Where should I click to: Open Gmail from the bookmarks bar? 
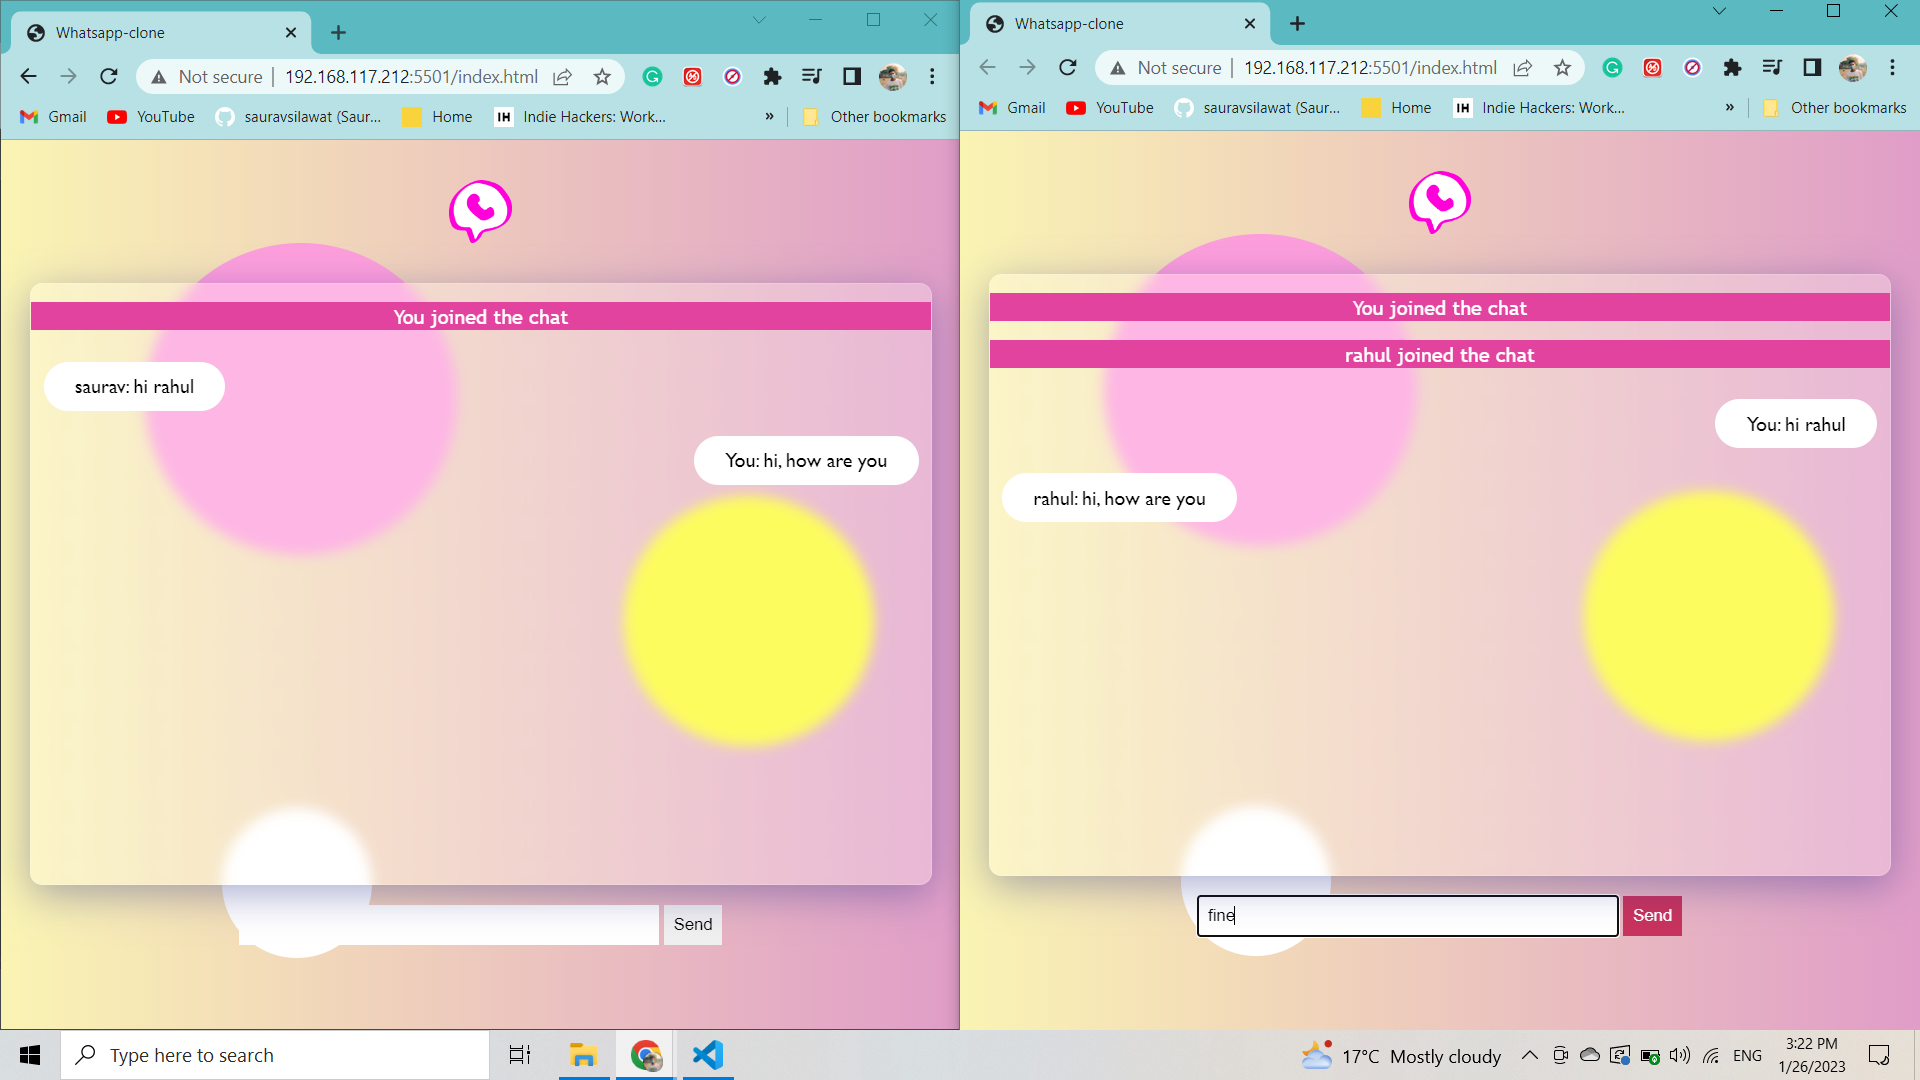52,116
